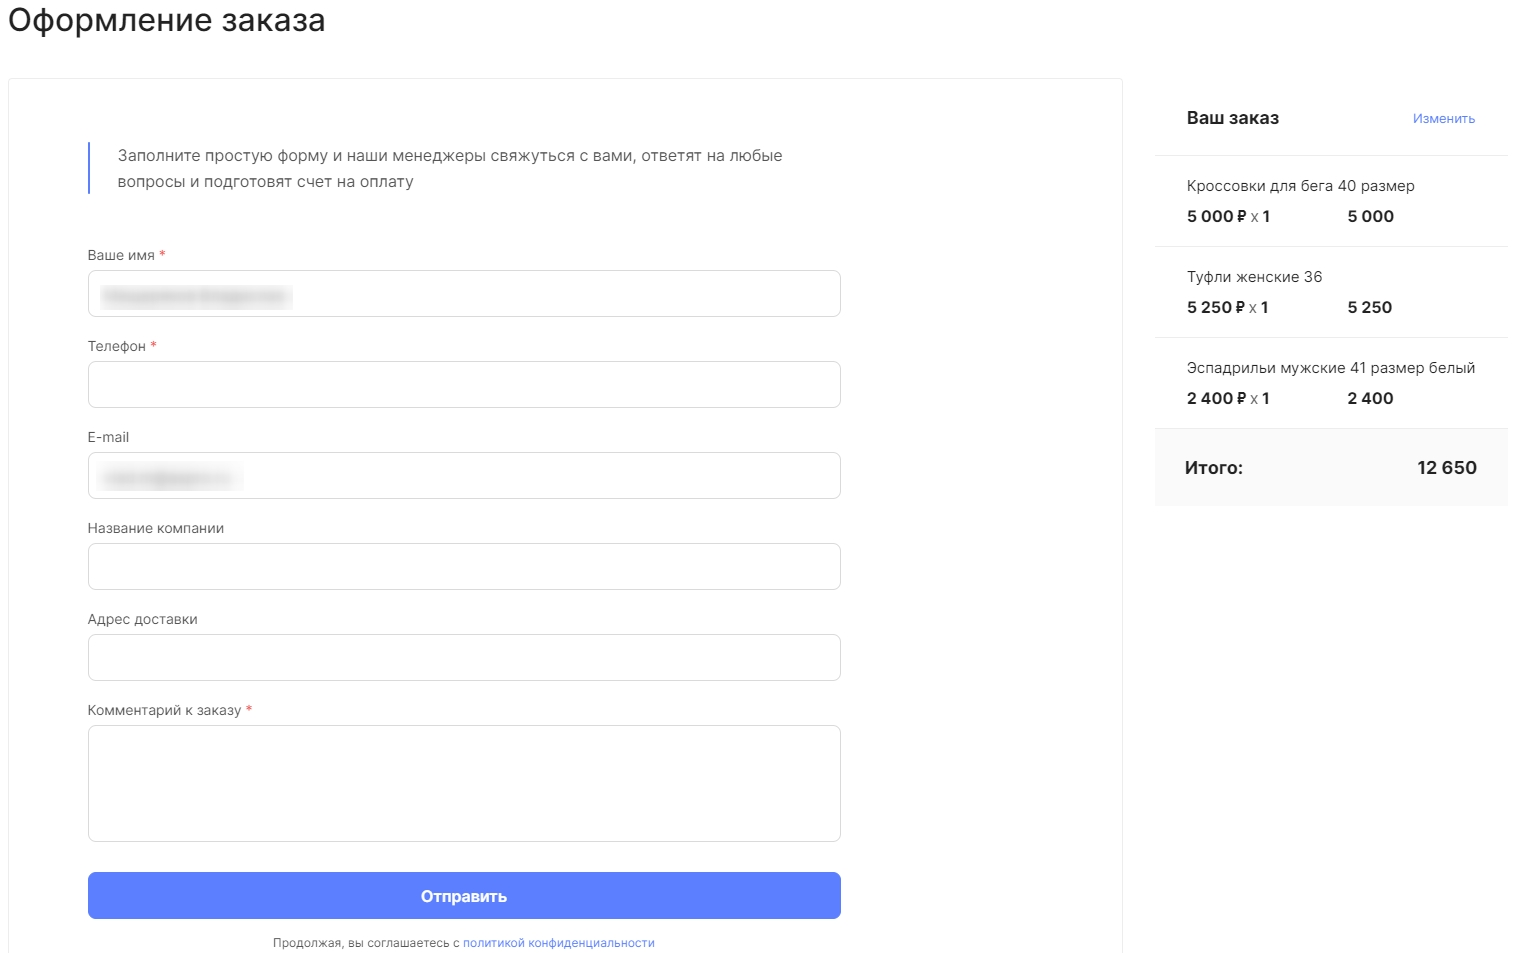
Task: Click the Название компании label
Action: click(x=156, y=528)
